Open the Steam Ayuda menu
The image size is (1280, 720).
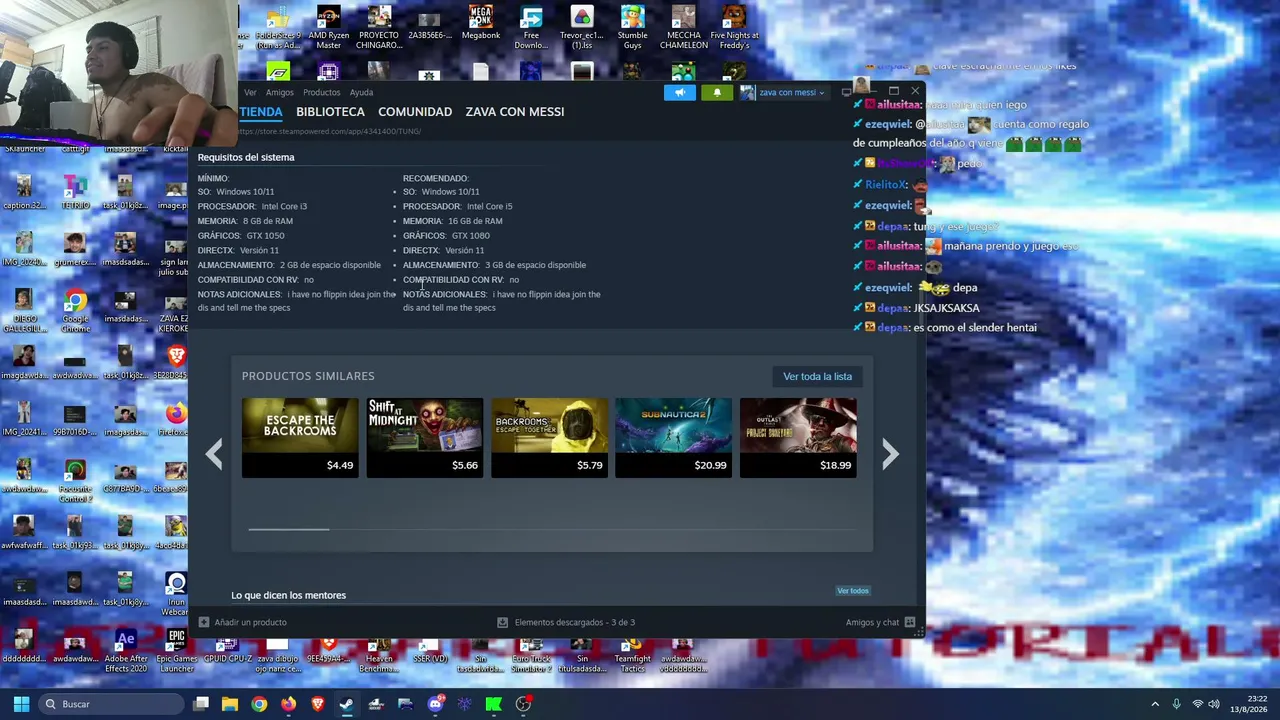[361, 93]
